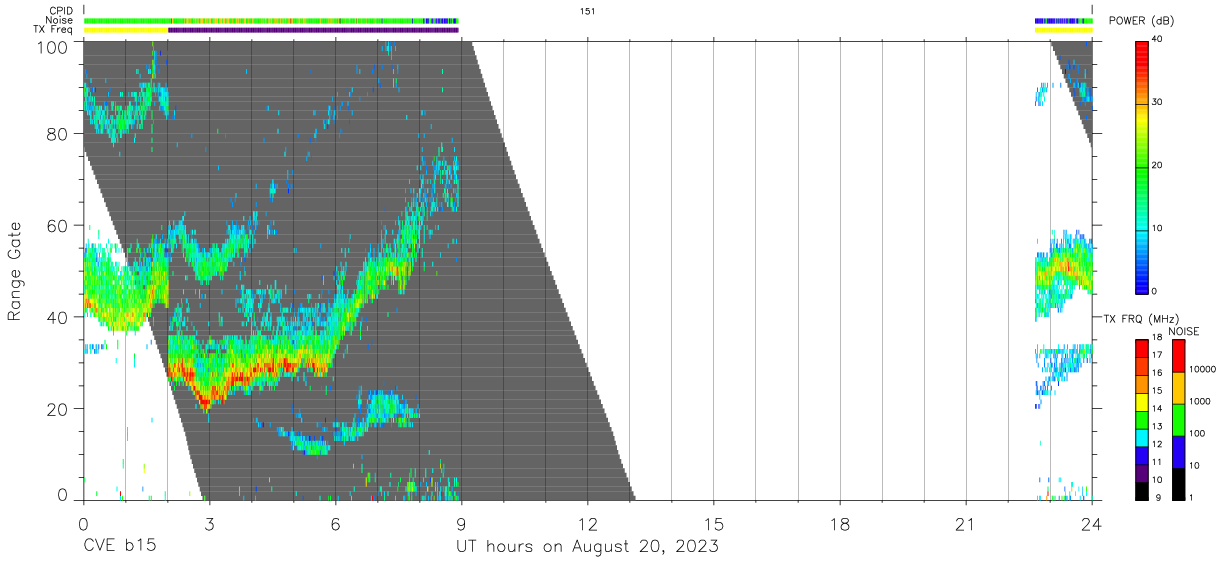Click the 40 label on the range gate axis
Screen dimensions: 1228x567
coord(57,317)
